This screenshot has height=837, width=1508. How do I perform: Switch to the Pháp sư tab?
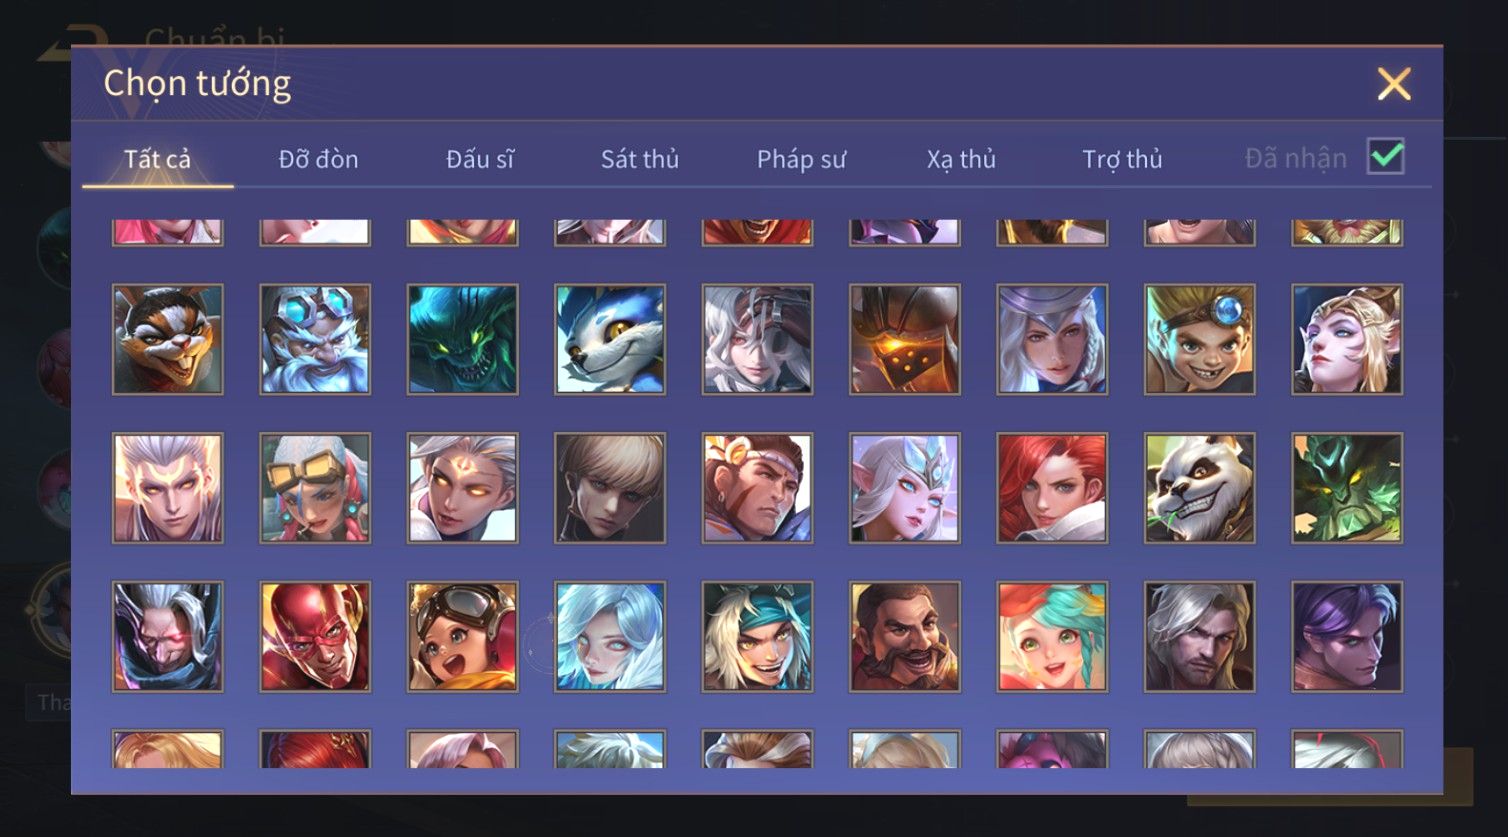[x=801, y=159]
